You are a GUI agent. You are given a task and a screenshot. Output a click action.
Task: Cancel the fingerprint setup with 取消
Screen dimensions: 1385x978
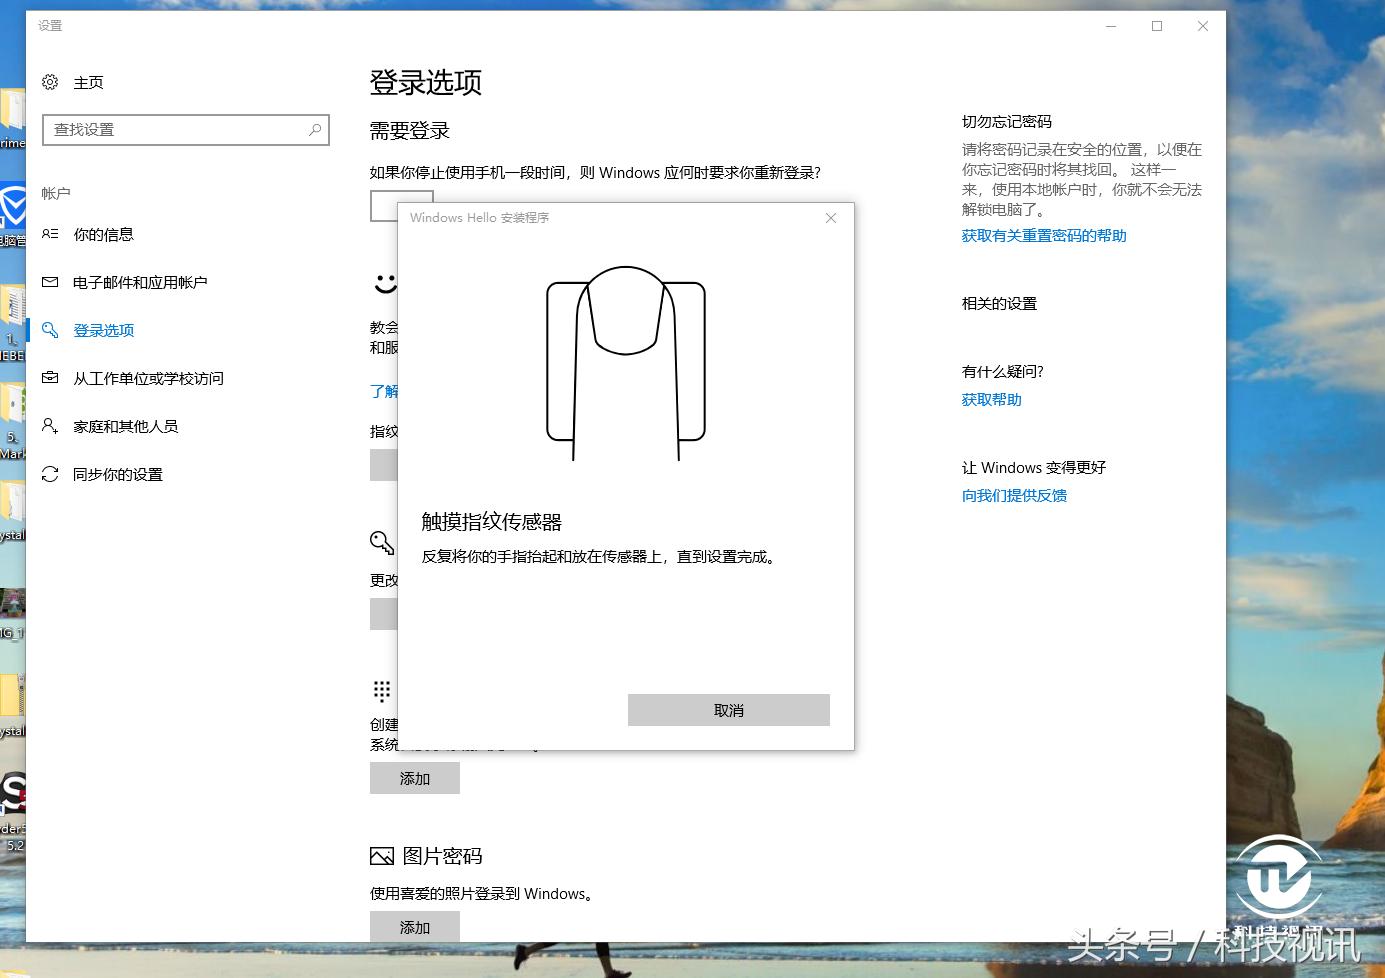(x=728, y=709)
